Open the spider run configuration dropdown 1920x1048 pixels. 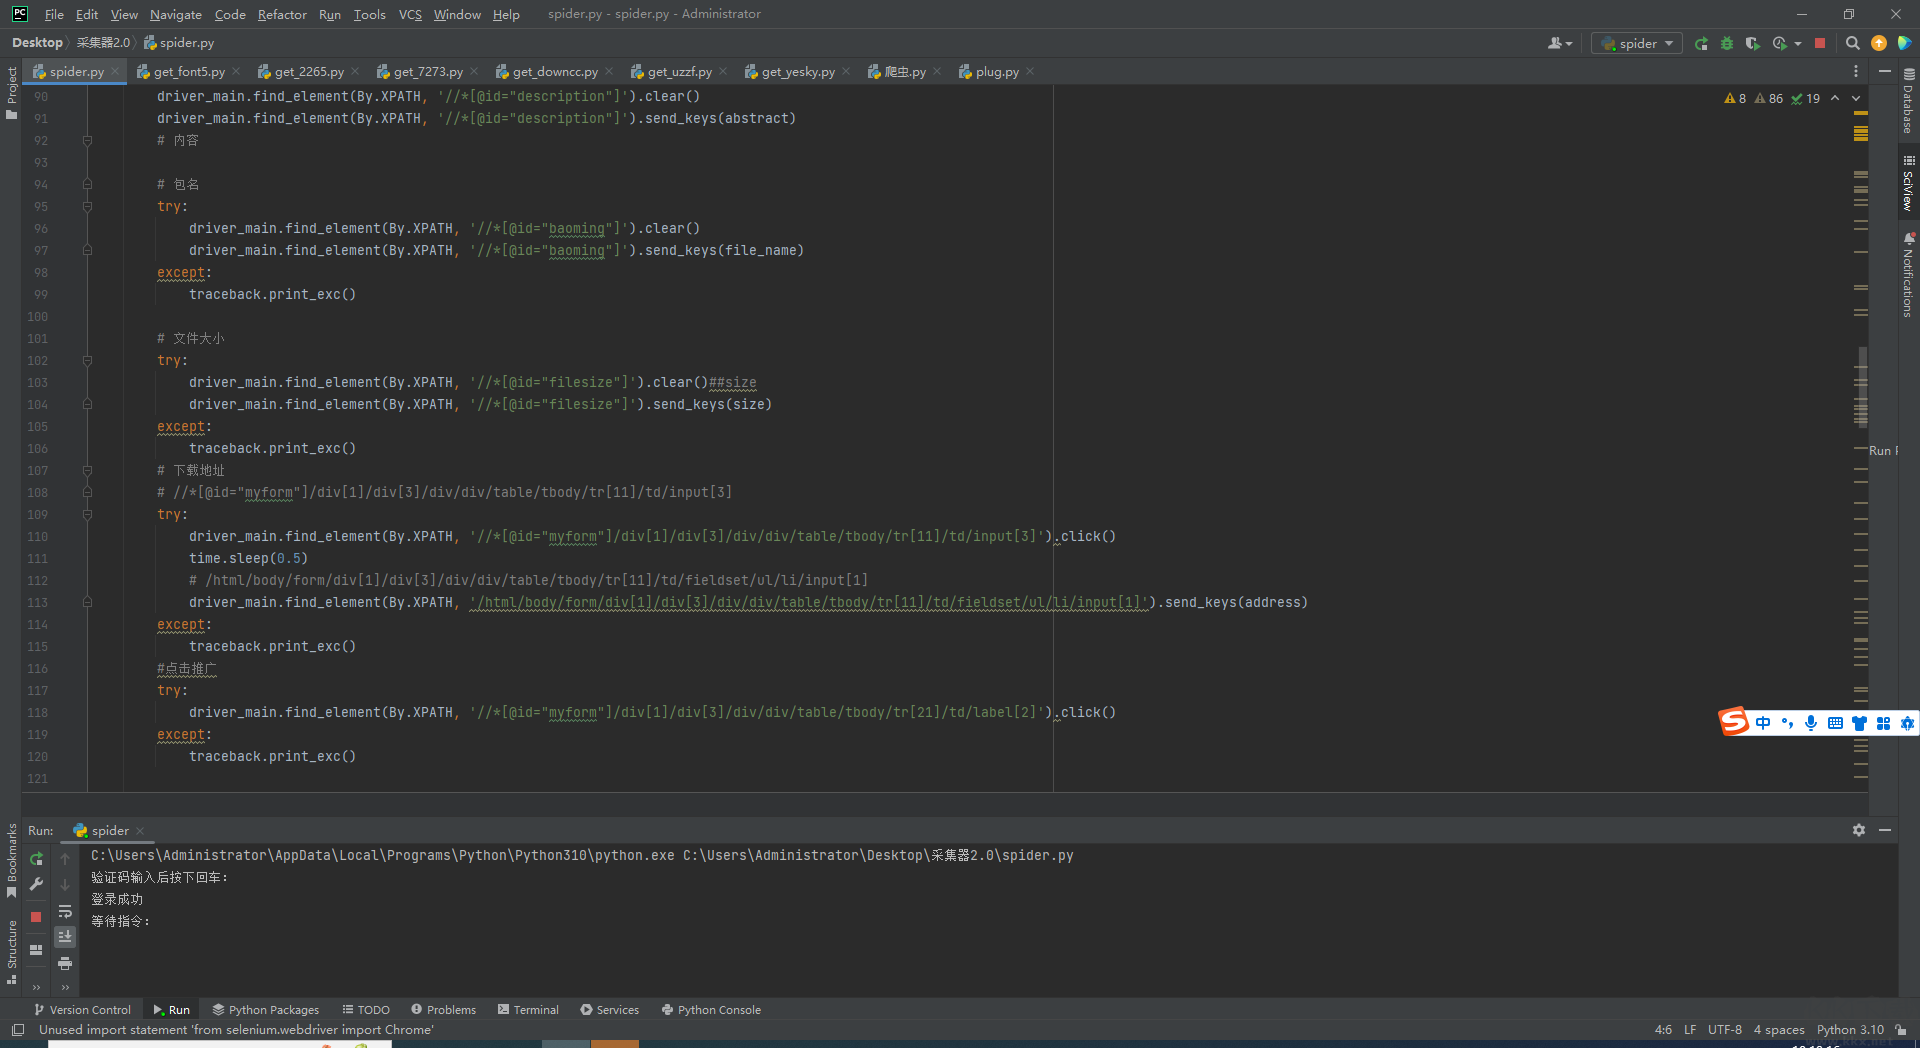coord(1637,44)
